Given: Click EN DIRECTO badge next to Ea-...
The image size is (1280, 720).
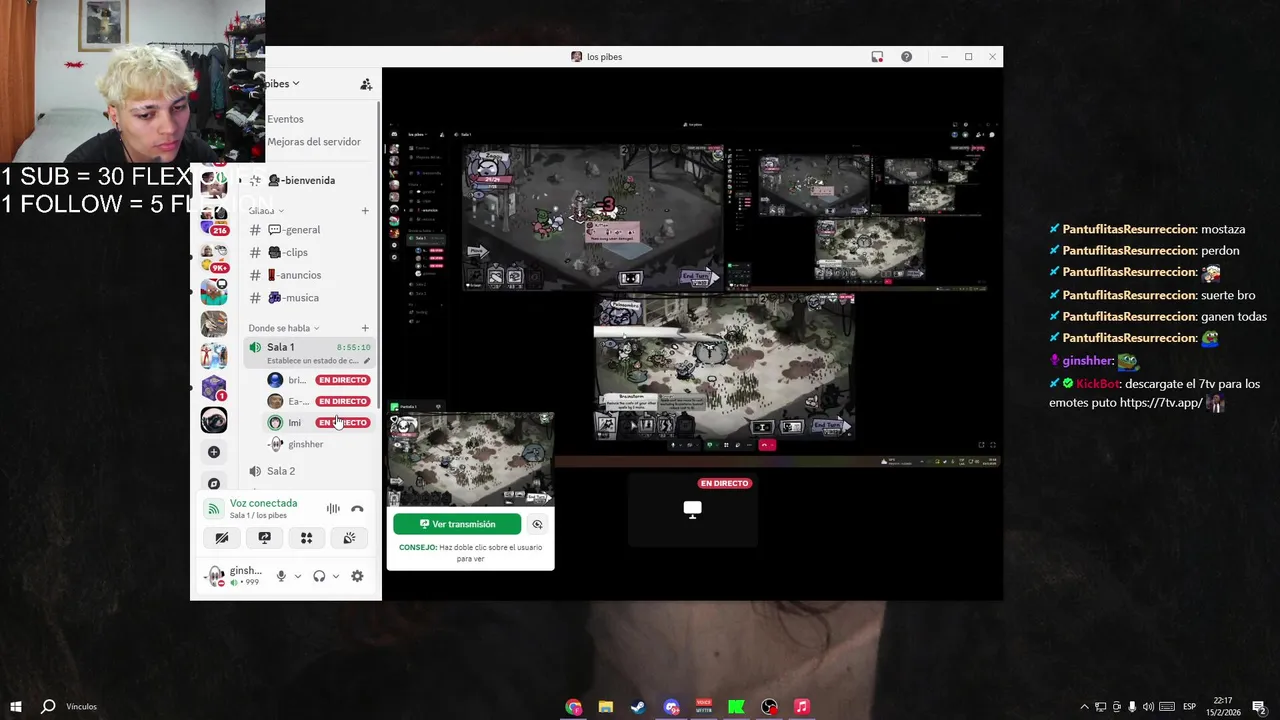Looking at the screenshot, I should (343, 401).
